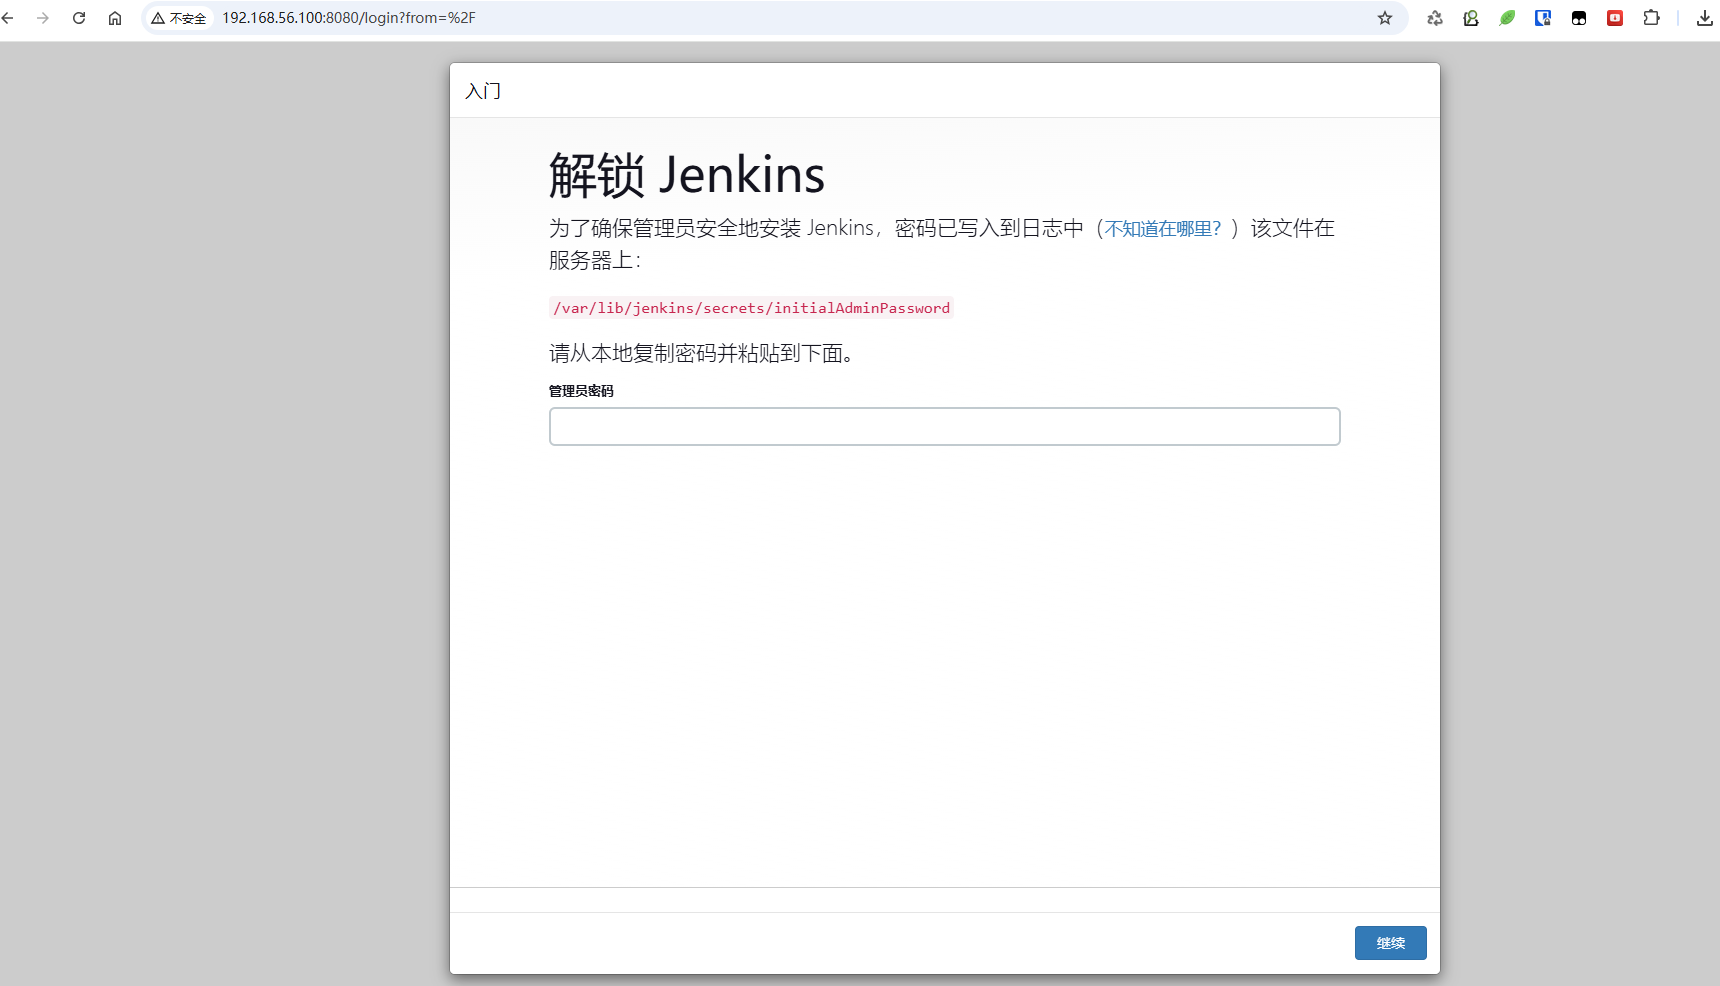
Task: Reload the Jenkins login page
Action: [x=79, y=18]
